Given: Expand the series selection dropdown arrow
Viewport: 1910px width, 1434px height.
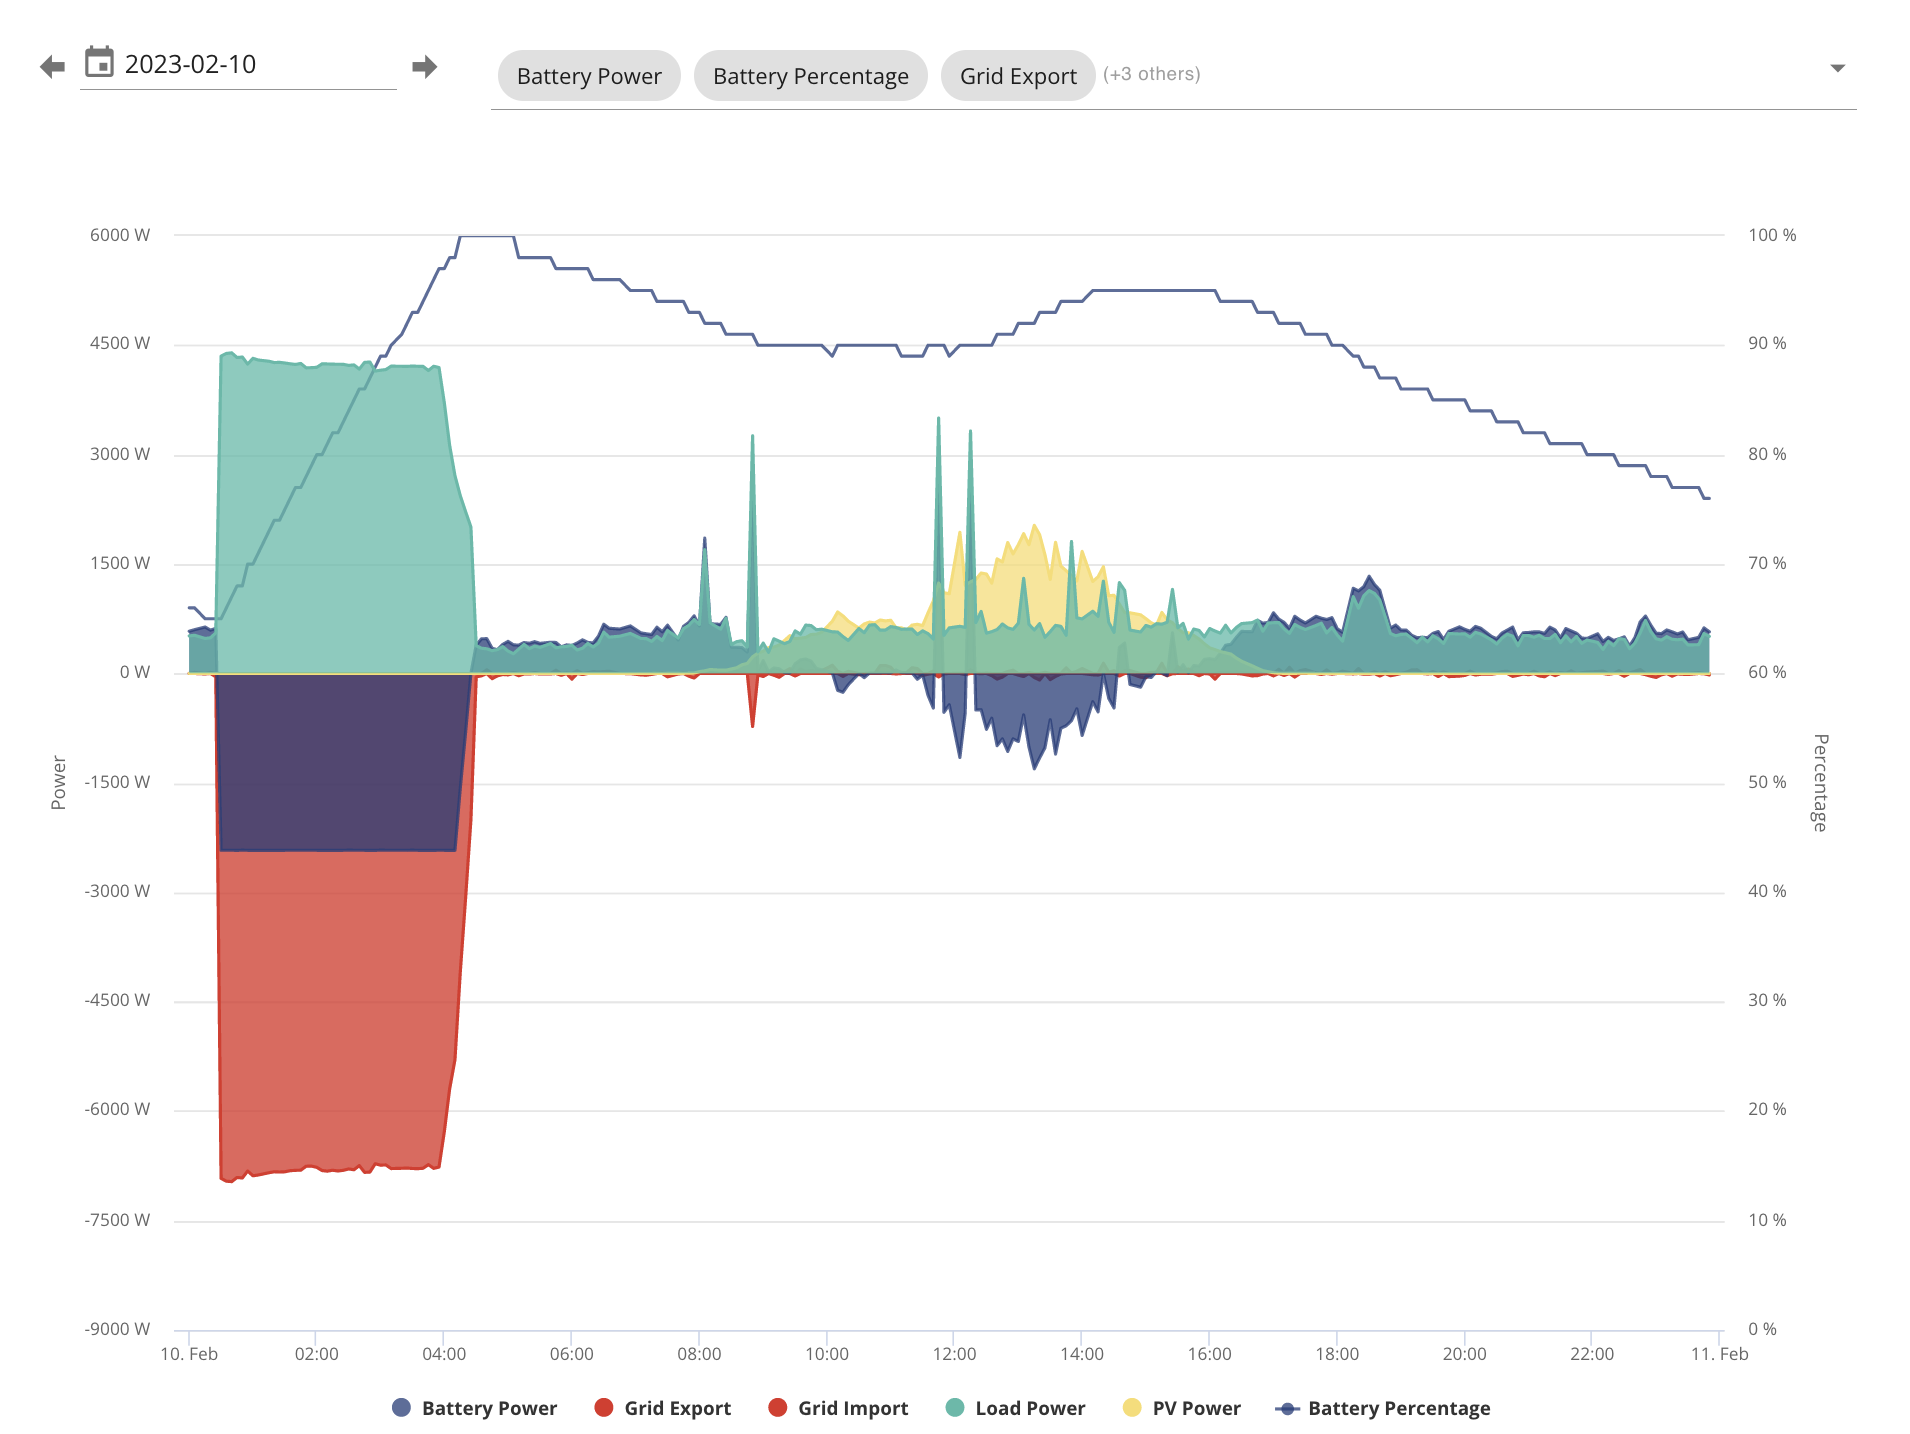Looking at the screenshot, I should pos(1837,68).
